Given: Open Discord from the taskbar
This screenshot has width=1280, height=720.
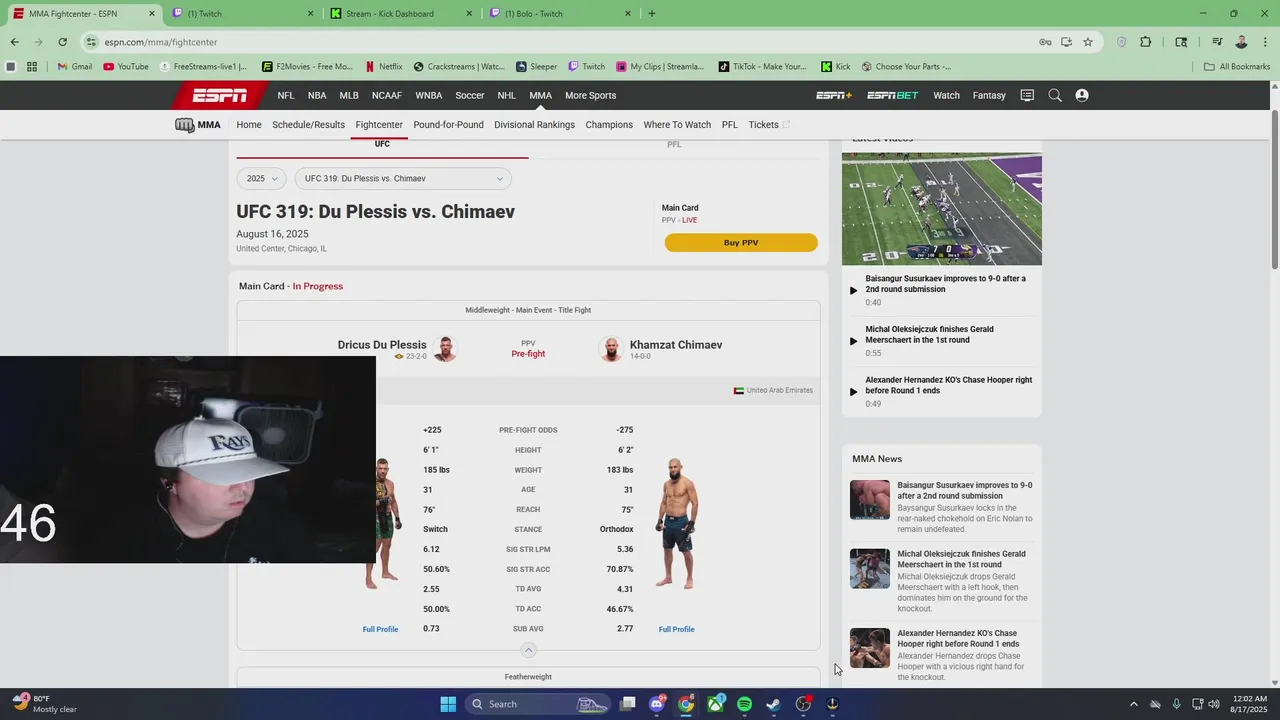Looking at the screenshot, I should [657, 704].
